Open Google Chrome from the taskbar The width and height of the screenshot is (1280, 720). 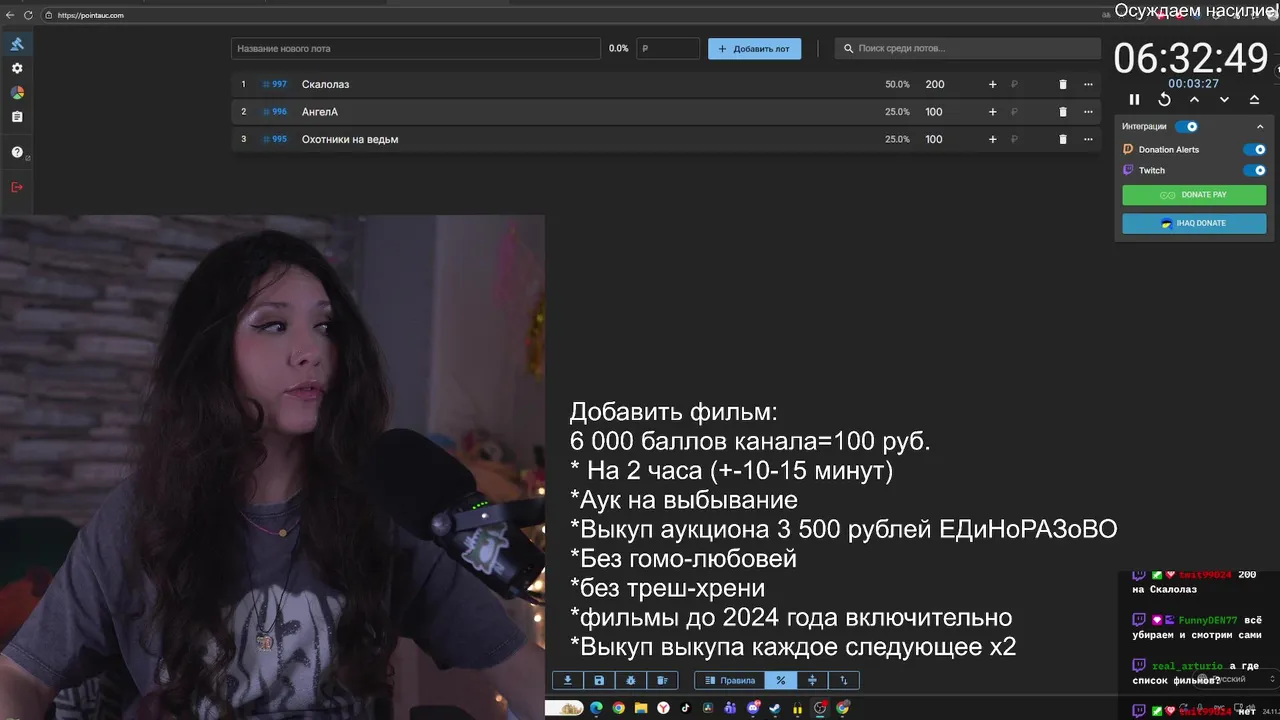pos(619,708)
